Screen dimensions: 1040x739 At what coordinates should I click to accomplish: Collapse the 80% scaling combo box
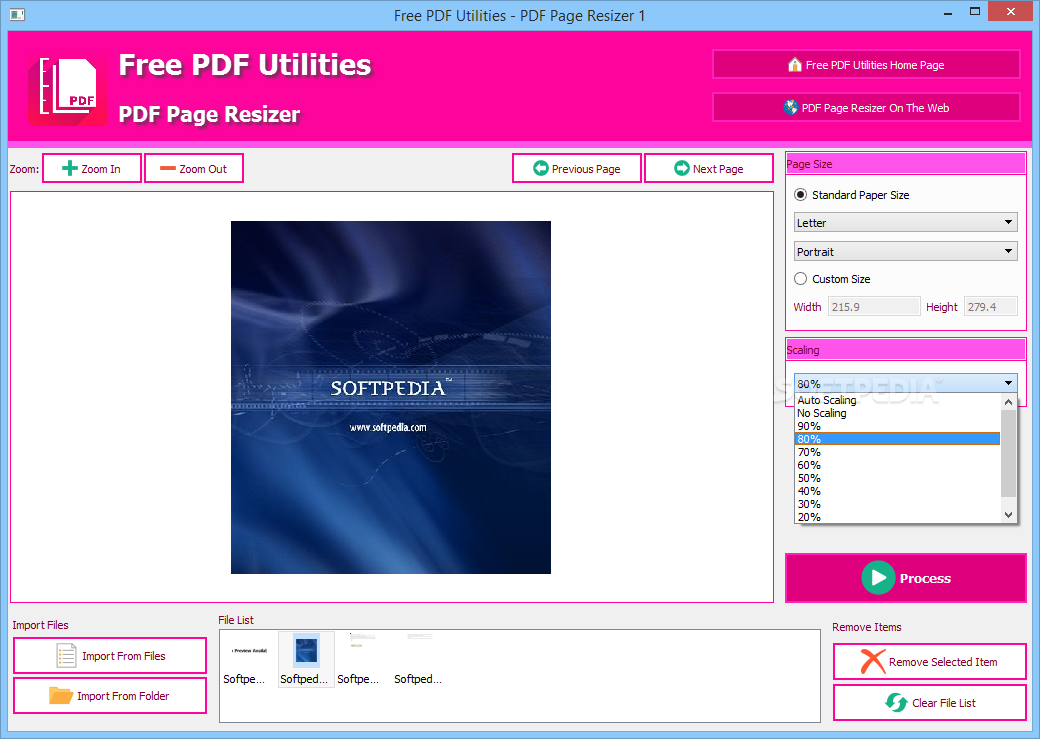tap(905, 383)
